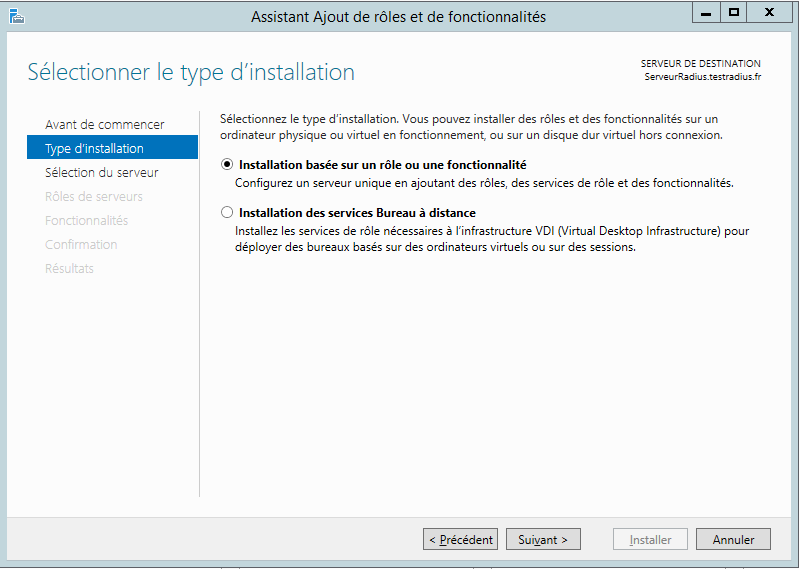
Task: Click the Fonctionnalités sidebar step
Action: click(86, 220)
